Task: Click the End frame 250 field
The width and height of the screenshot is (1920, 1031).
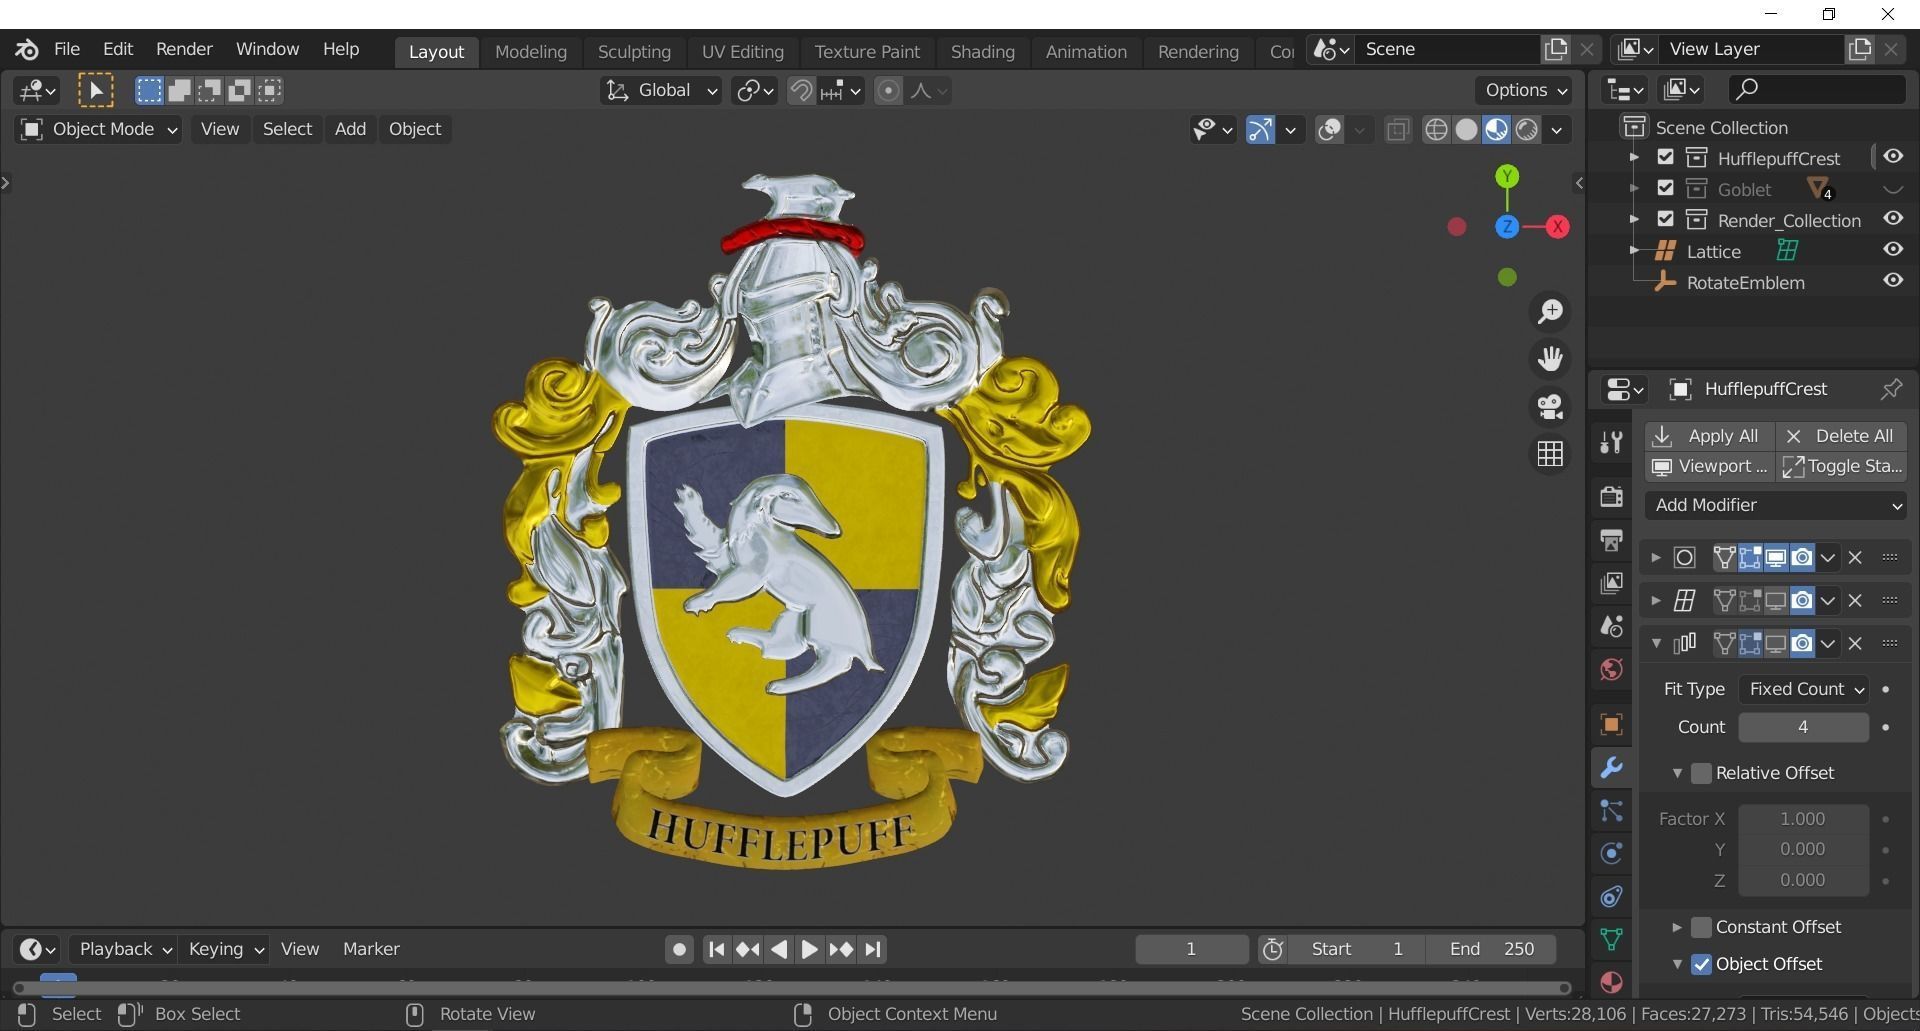Action: click(1491, 949)
